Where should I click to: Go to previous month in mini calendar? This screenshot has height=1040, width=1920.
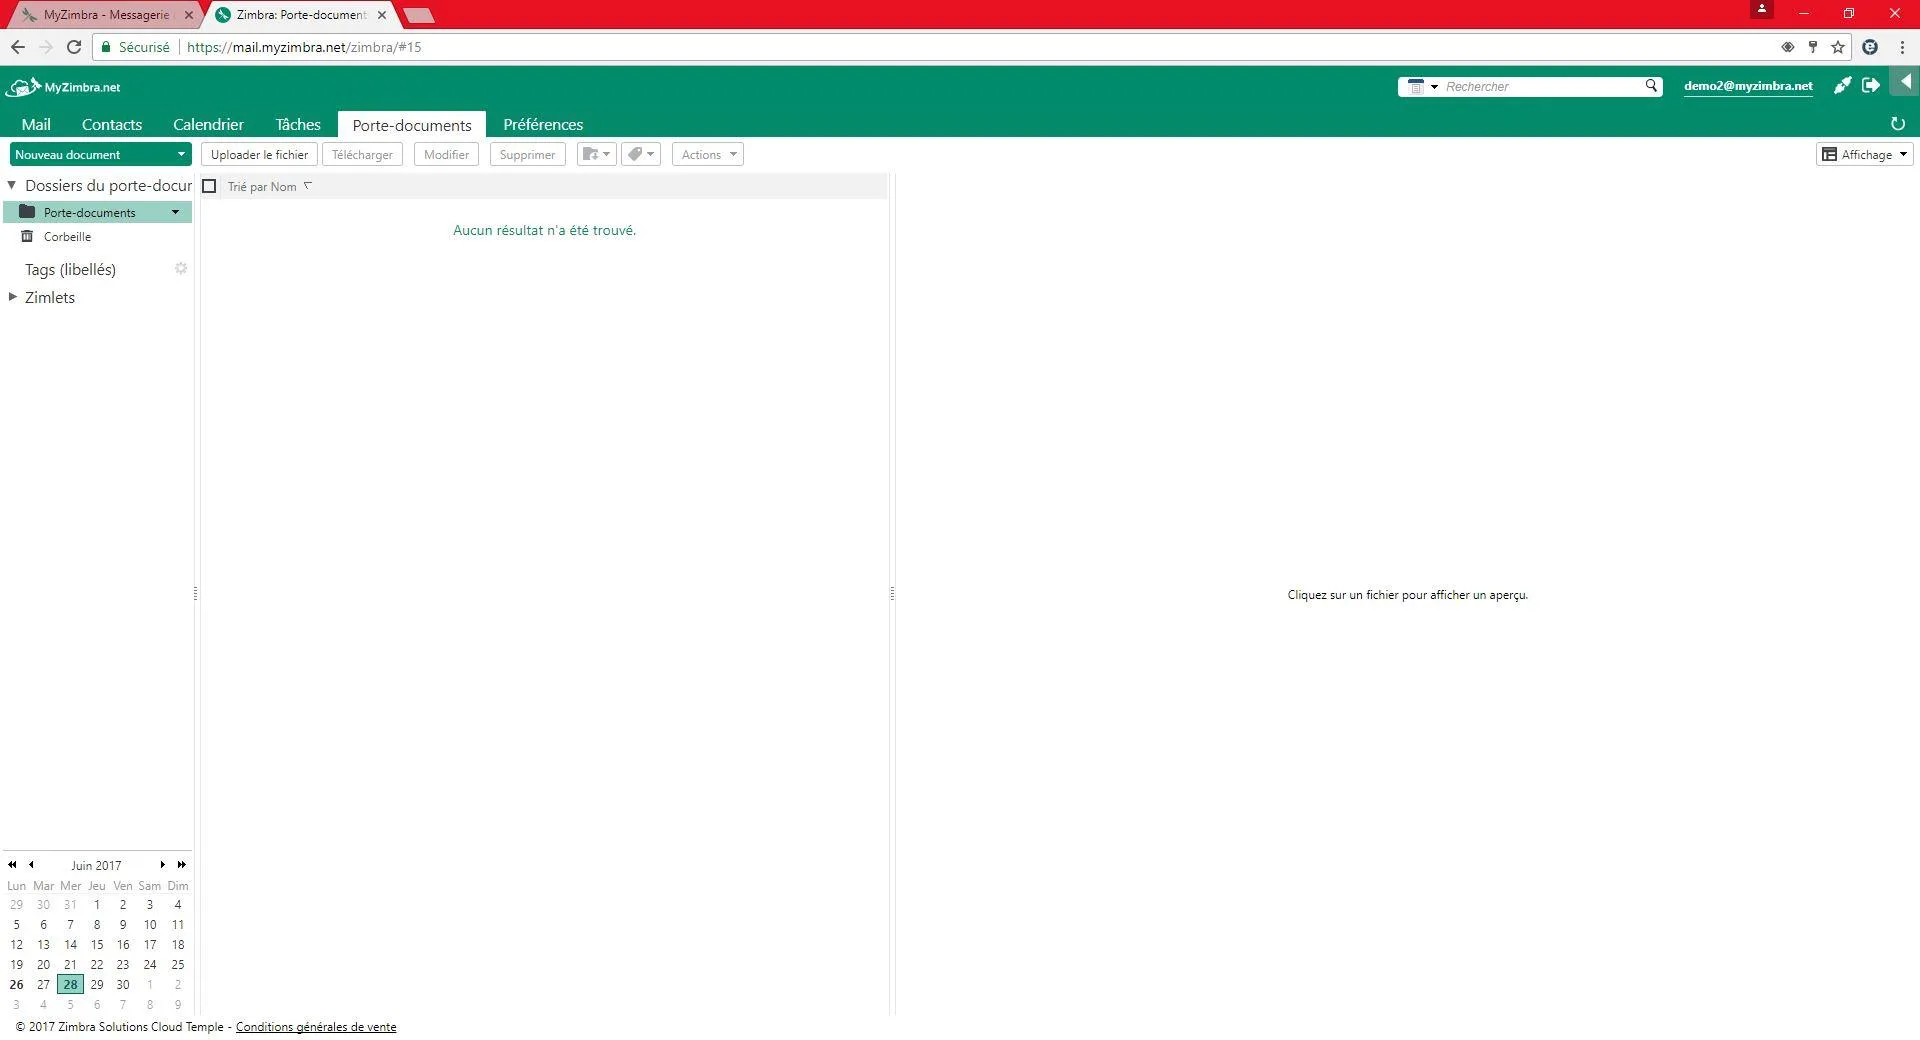31,865
